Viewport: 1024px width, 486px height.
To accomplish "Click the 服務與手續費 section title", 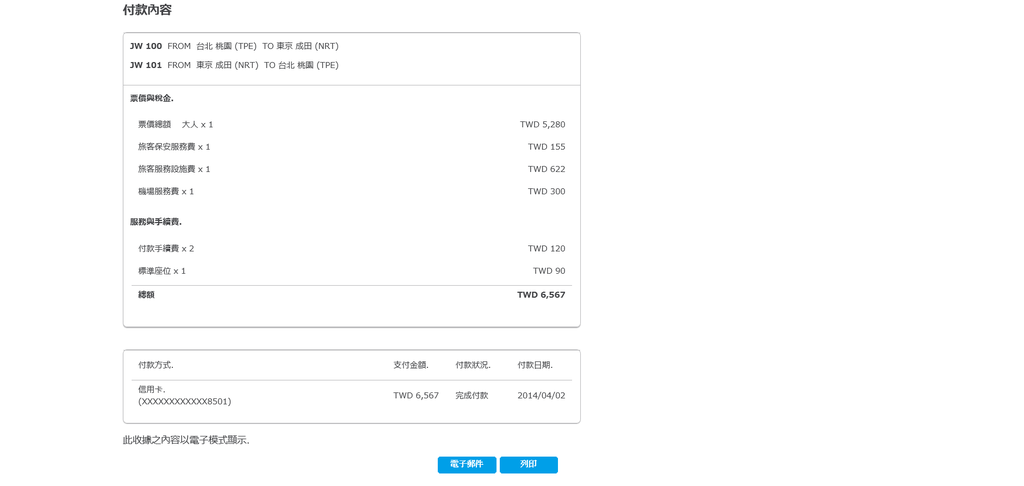I will [x=155, y=222].
